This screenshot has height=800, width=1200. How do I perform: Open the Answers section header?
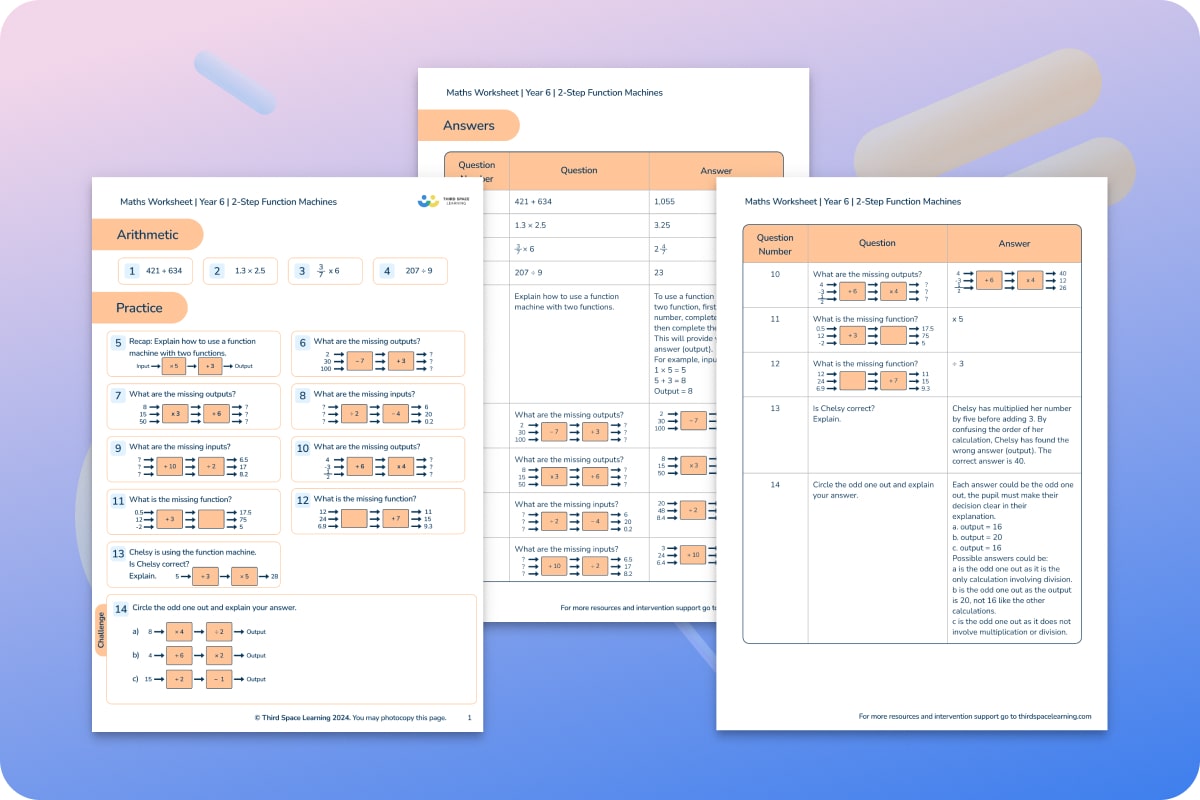click(470, 125)
